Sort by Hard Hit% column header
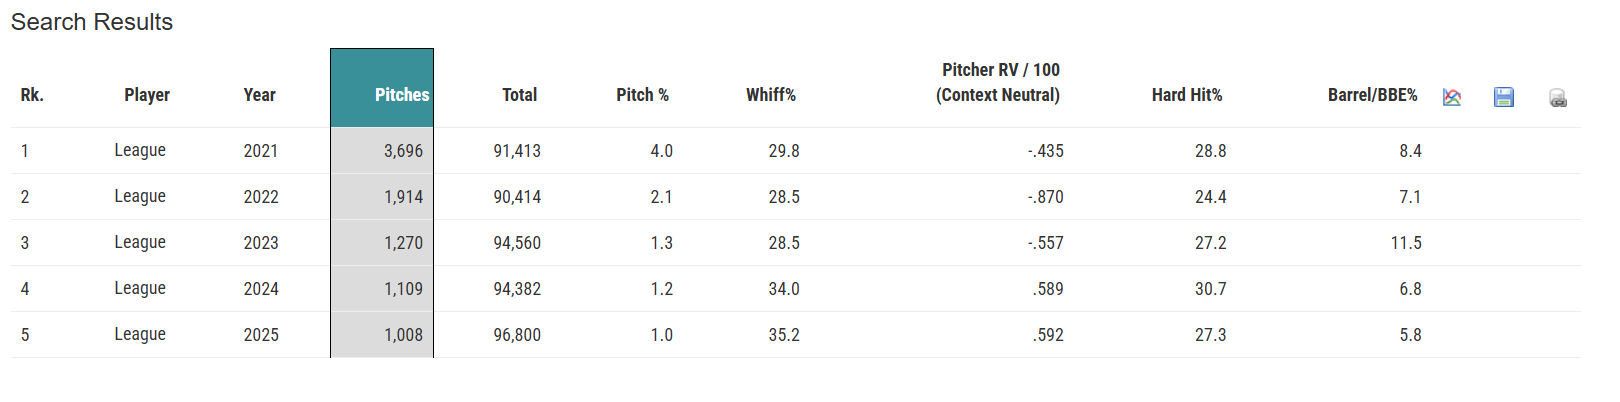 pyautogui.click(x=1186, y=95)
